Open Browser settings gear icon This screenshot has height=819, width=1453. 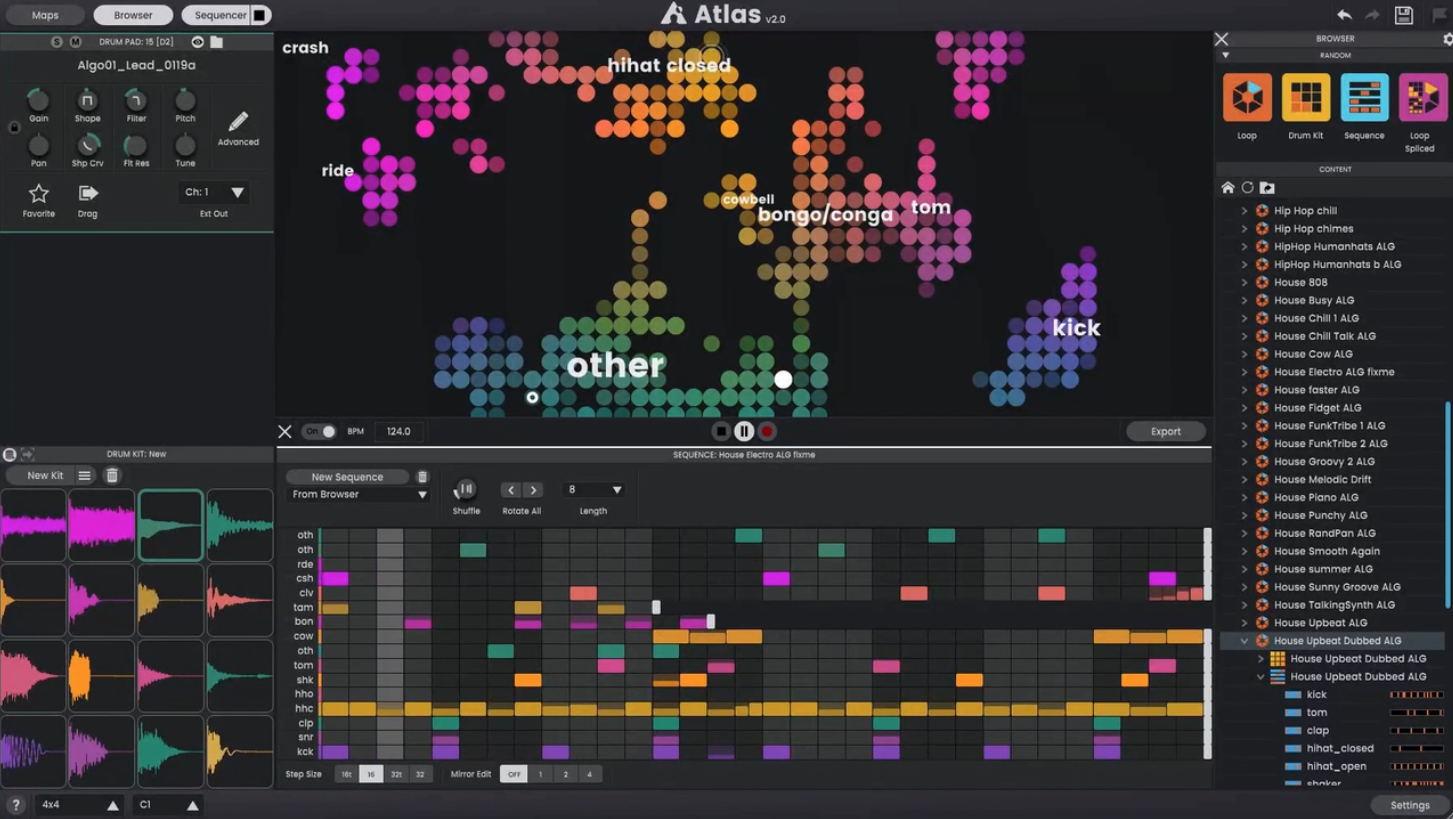1447,39
